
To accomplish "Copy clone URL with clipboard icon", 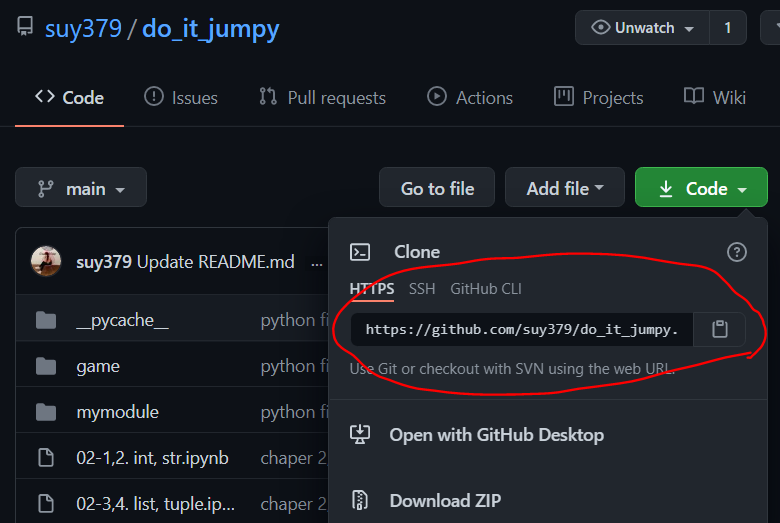I will [719, 329].
